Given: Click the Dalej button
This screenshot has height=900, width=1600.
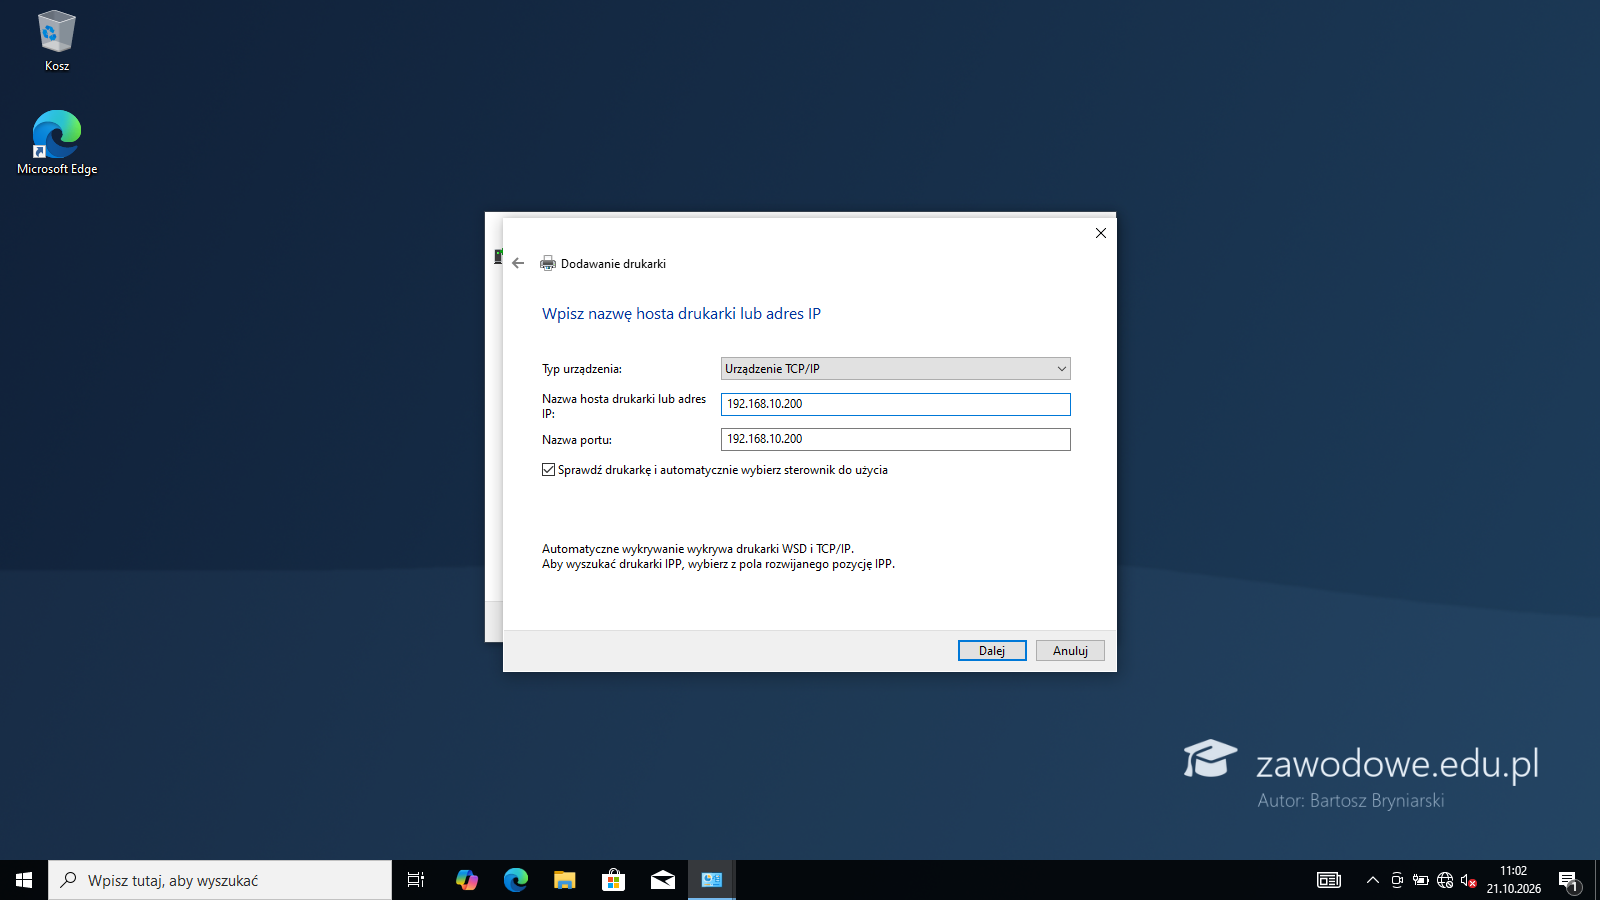Looking at the screenshot, I should tap(992, 651).
